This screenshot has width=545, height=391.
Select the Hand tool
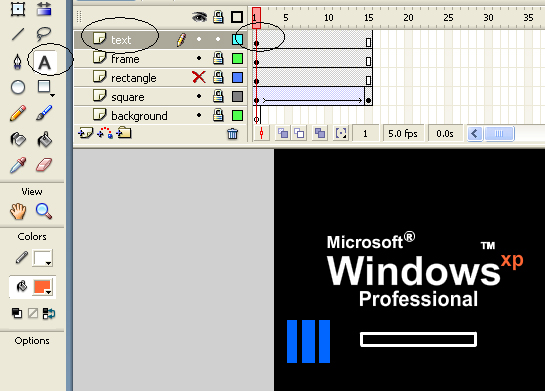point(18,211)
